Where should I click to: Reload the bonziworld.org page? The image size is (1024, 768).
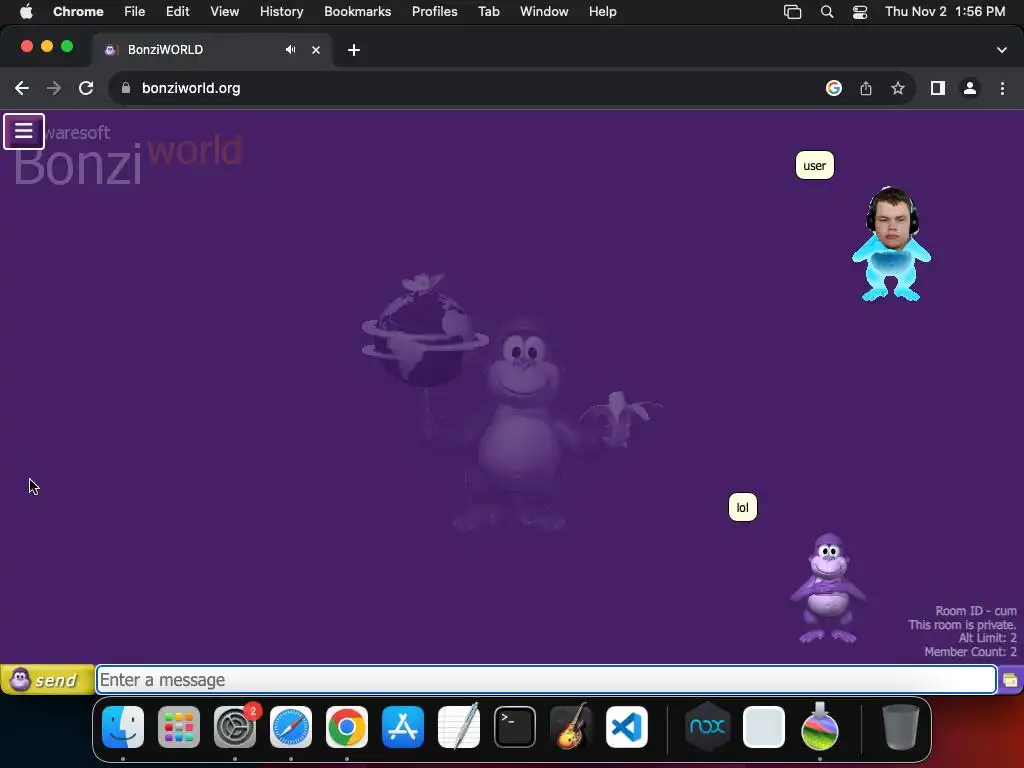point(86,88)
